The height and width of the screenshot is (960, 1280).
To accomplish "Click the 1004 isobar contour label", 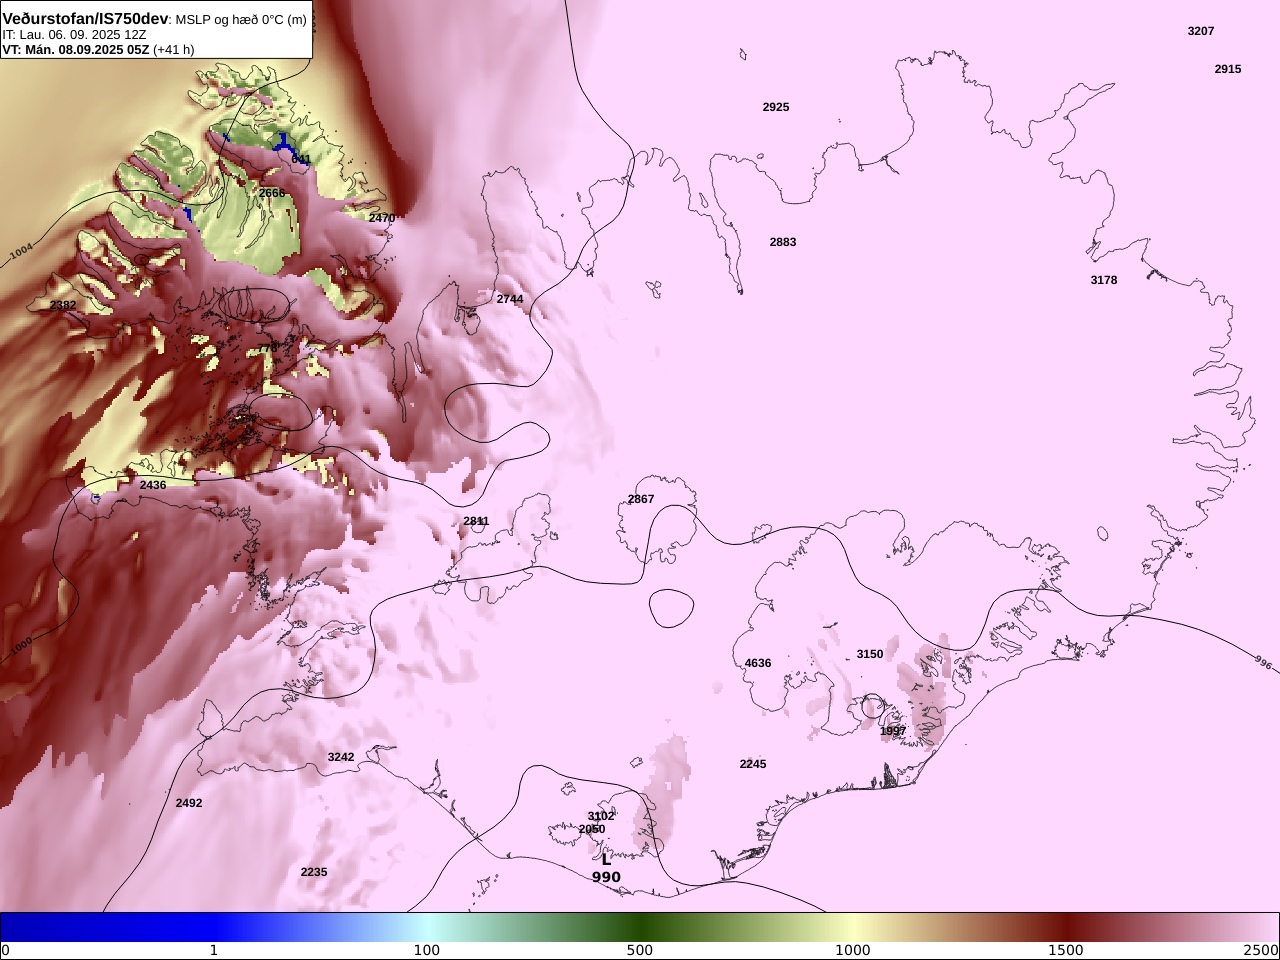I will (x=21, y=253).
